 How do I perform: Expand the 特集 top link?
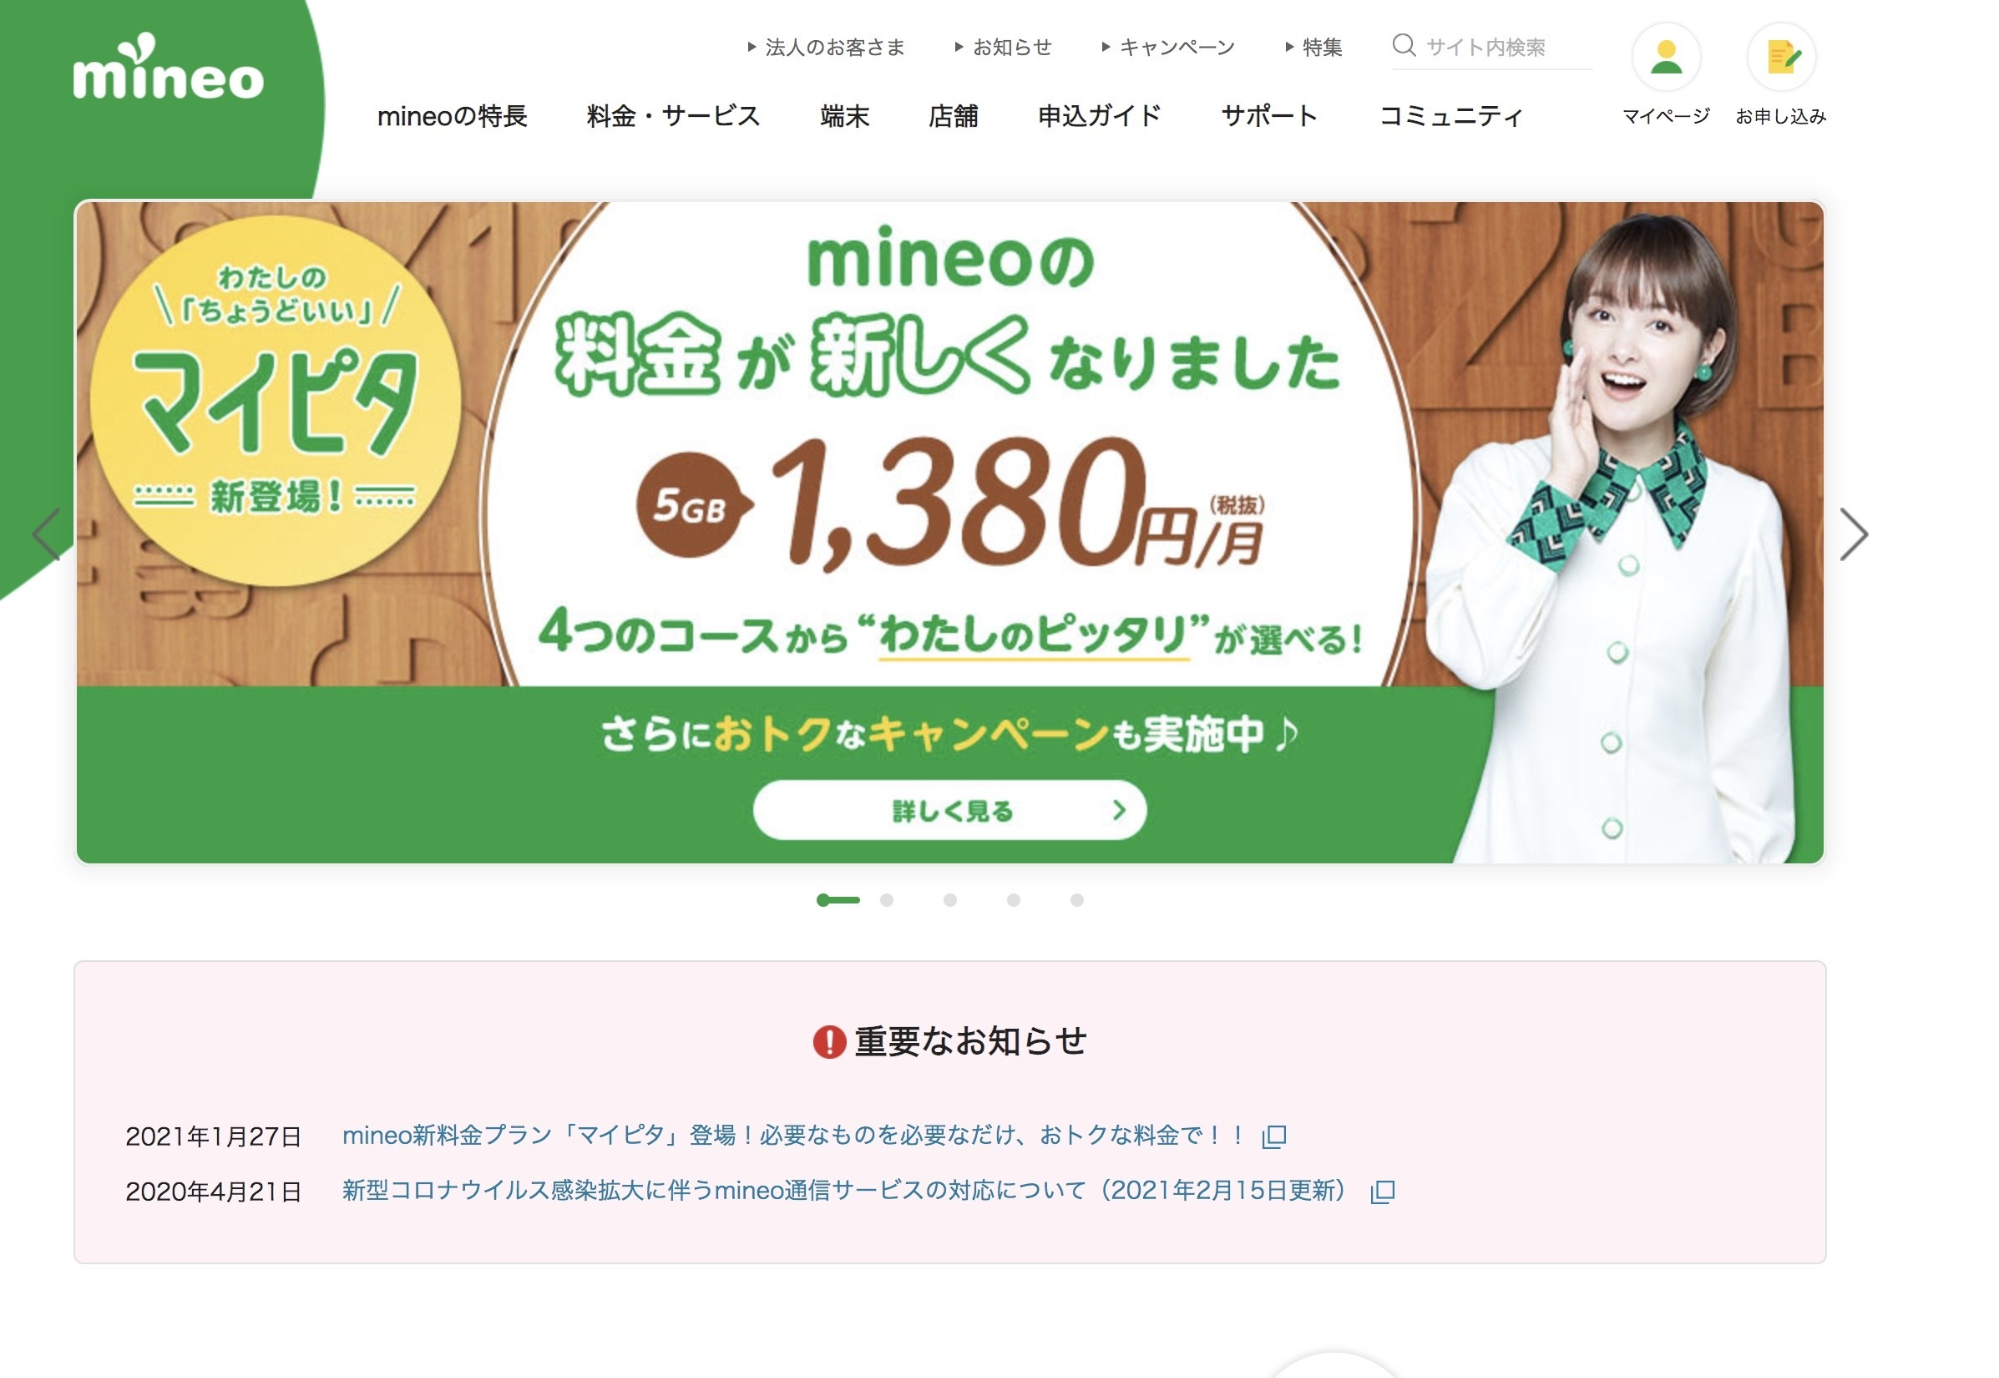click(x=1314, y=47)
